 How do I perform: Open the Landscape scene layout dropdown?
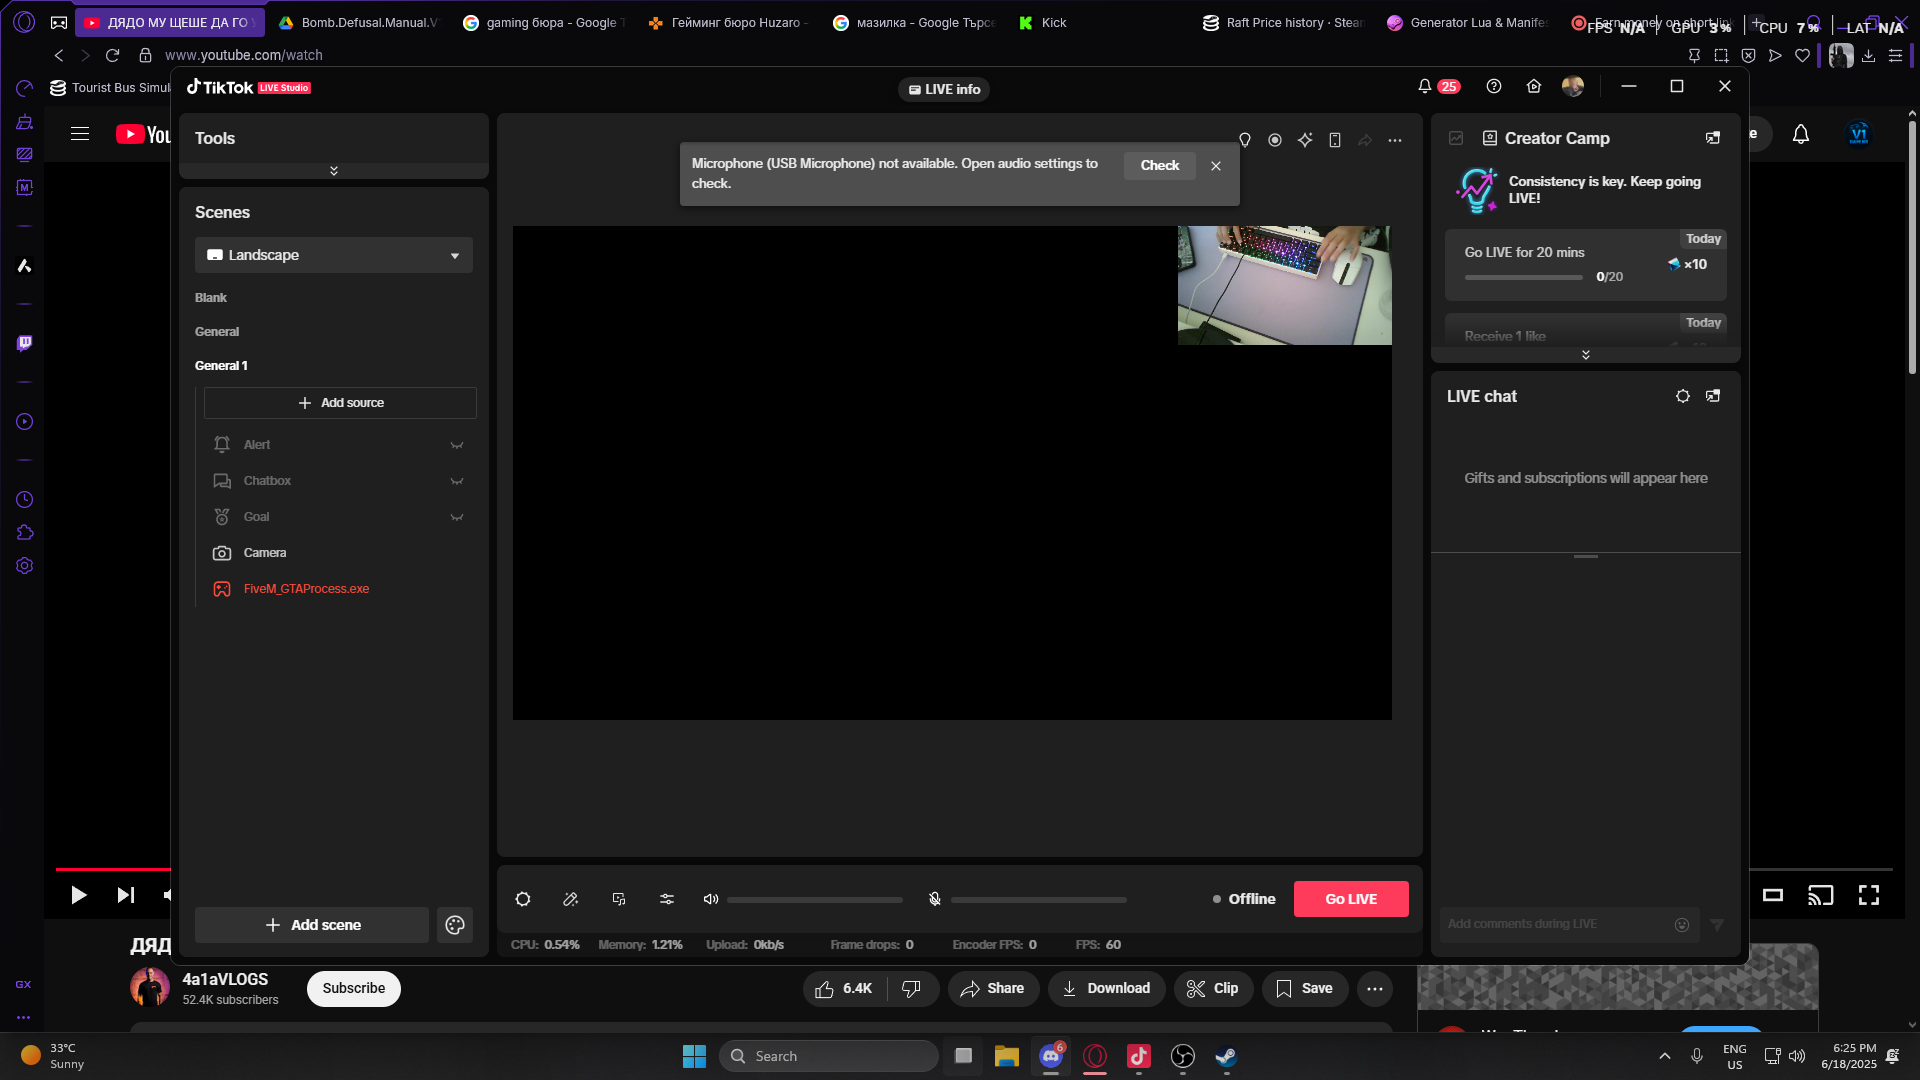(x=334, y=255)
